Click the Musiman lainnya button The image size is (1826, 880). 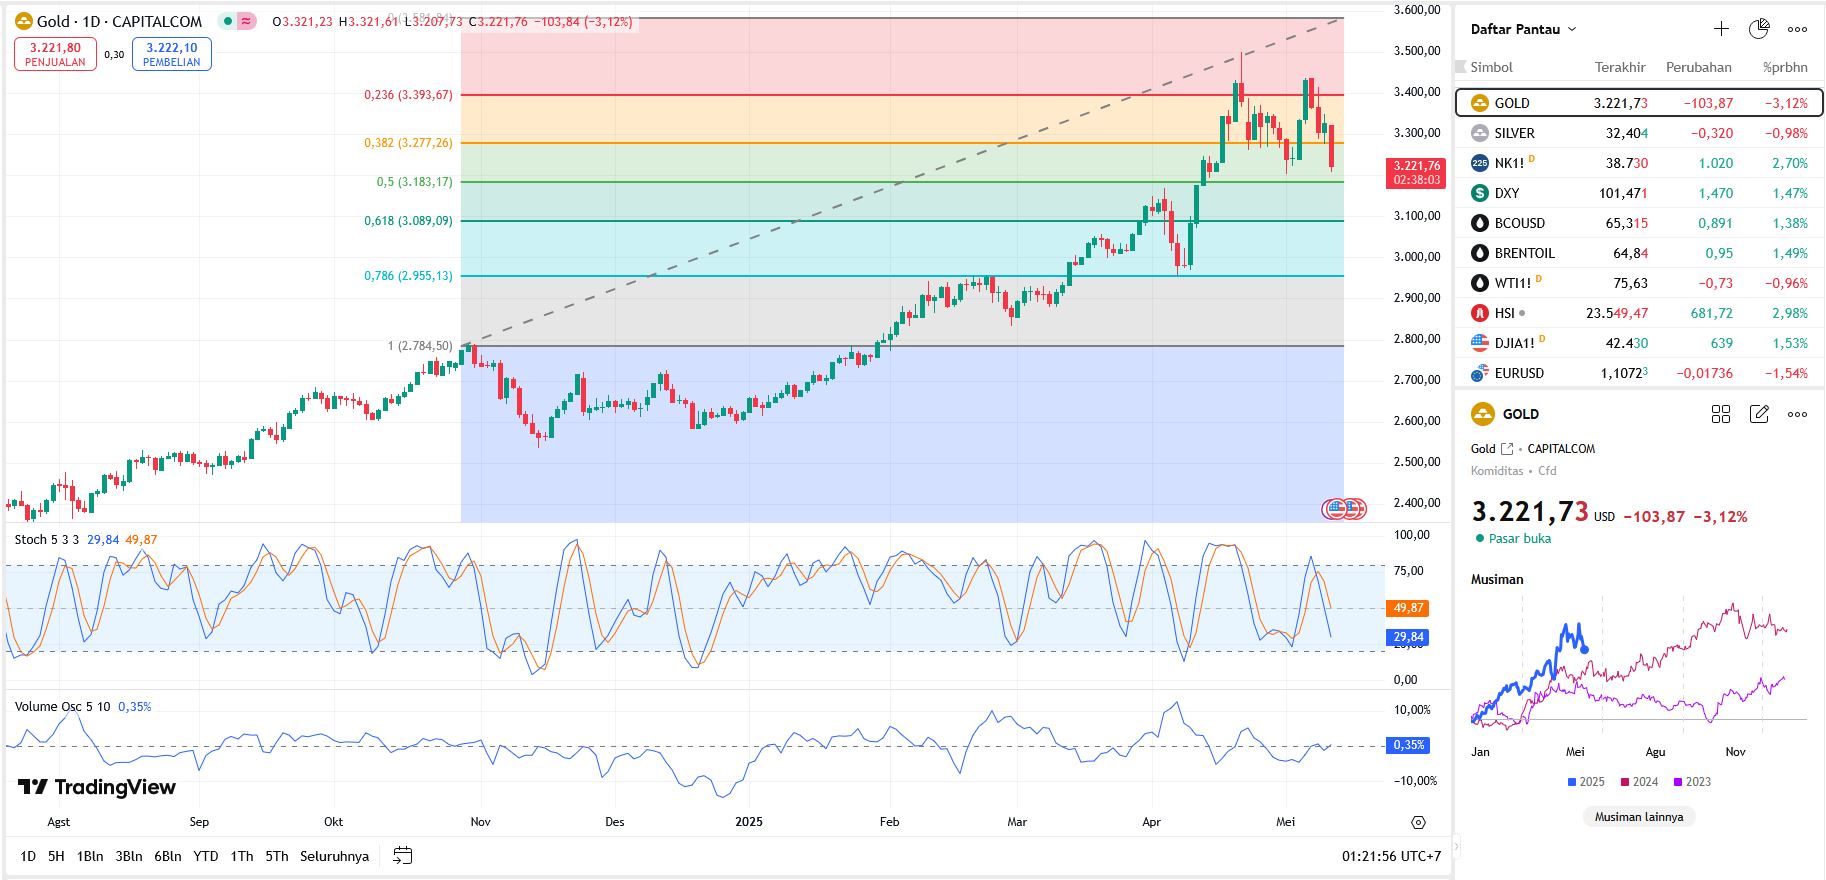(x=1638, y=817)
